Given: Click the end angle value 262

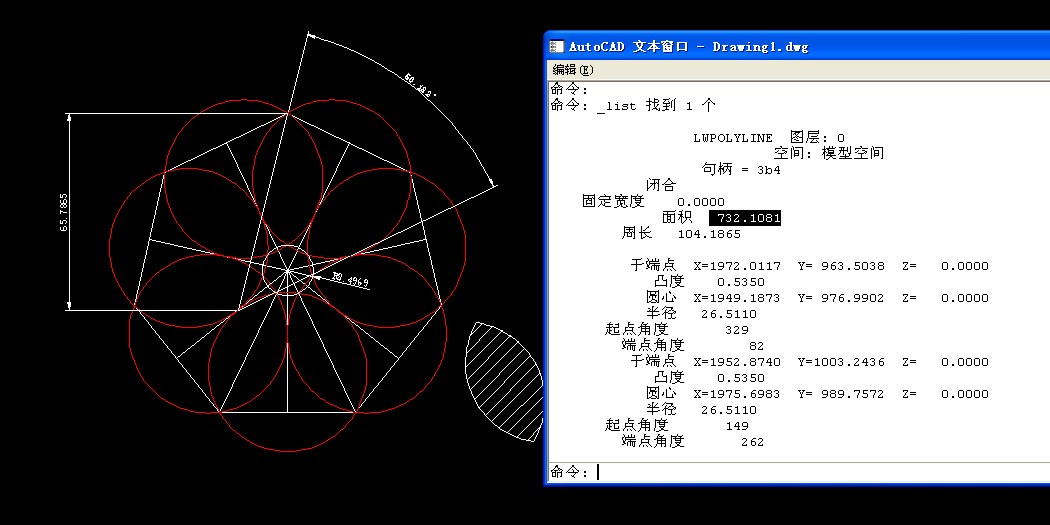Looking at the screenshot, I should coord(752,442).
